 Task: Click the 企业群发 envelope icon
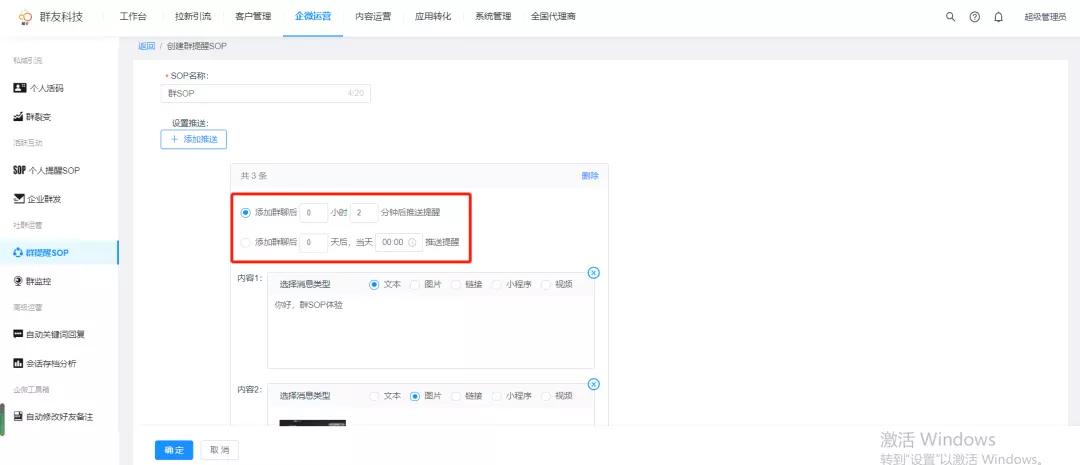coord(19,198)
